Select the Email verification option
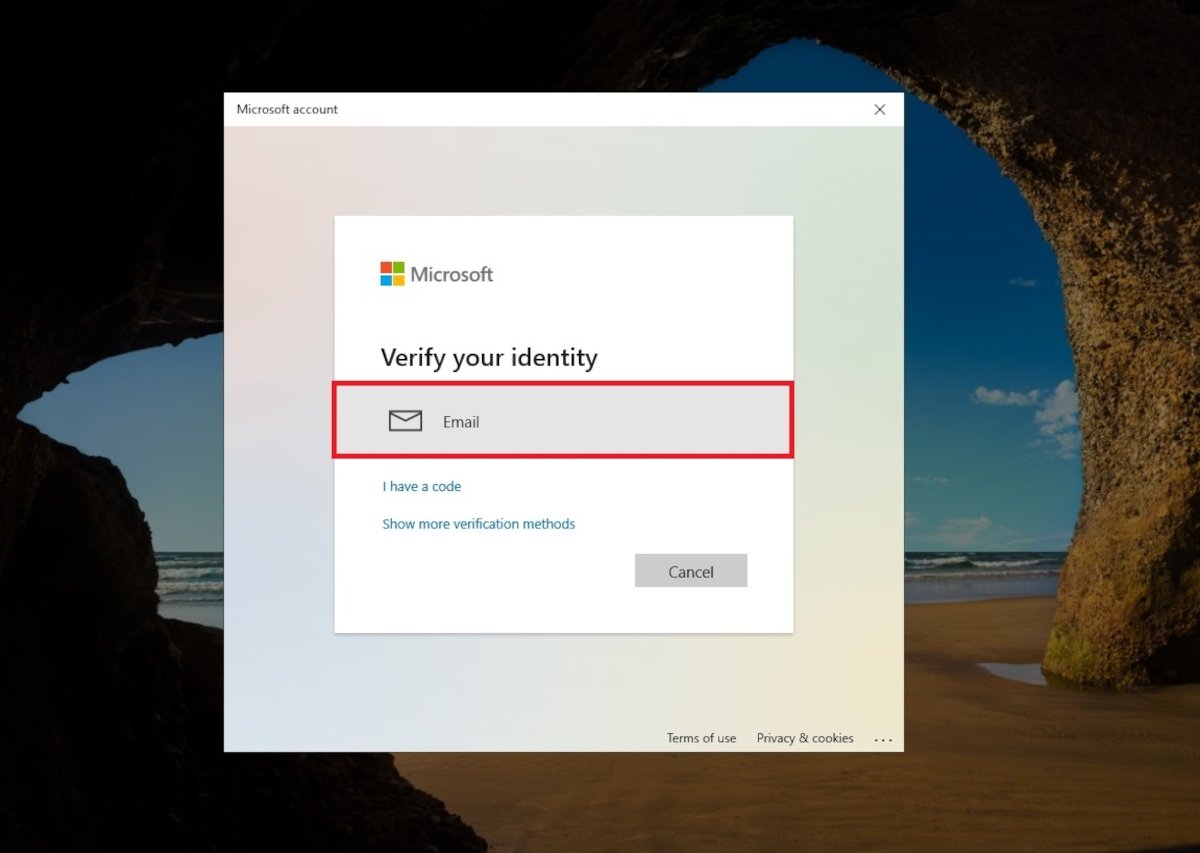 pyautogui.click(x=563, y=421)
